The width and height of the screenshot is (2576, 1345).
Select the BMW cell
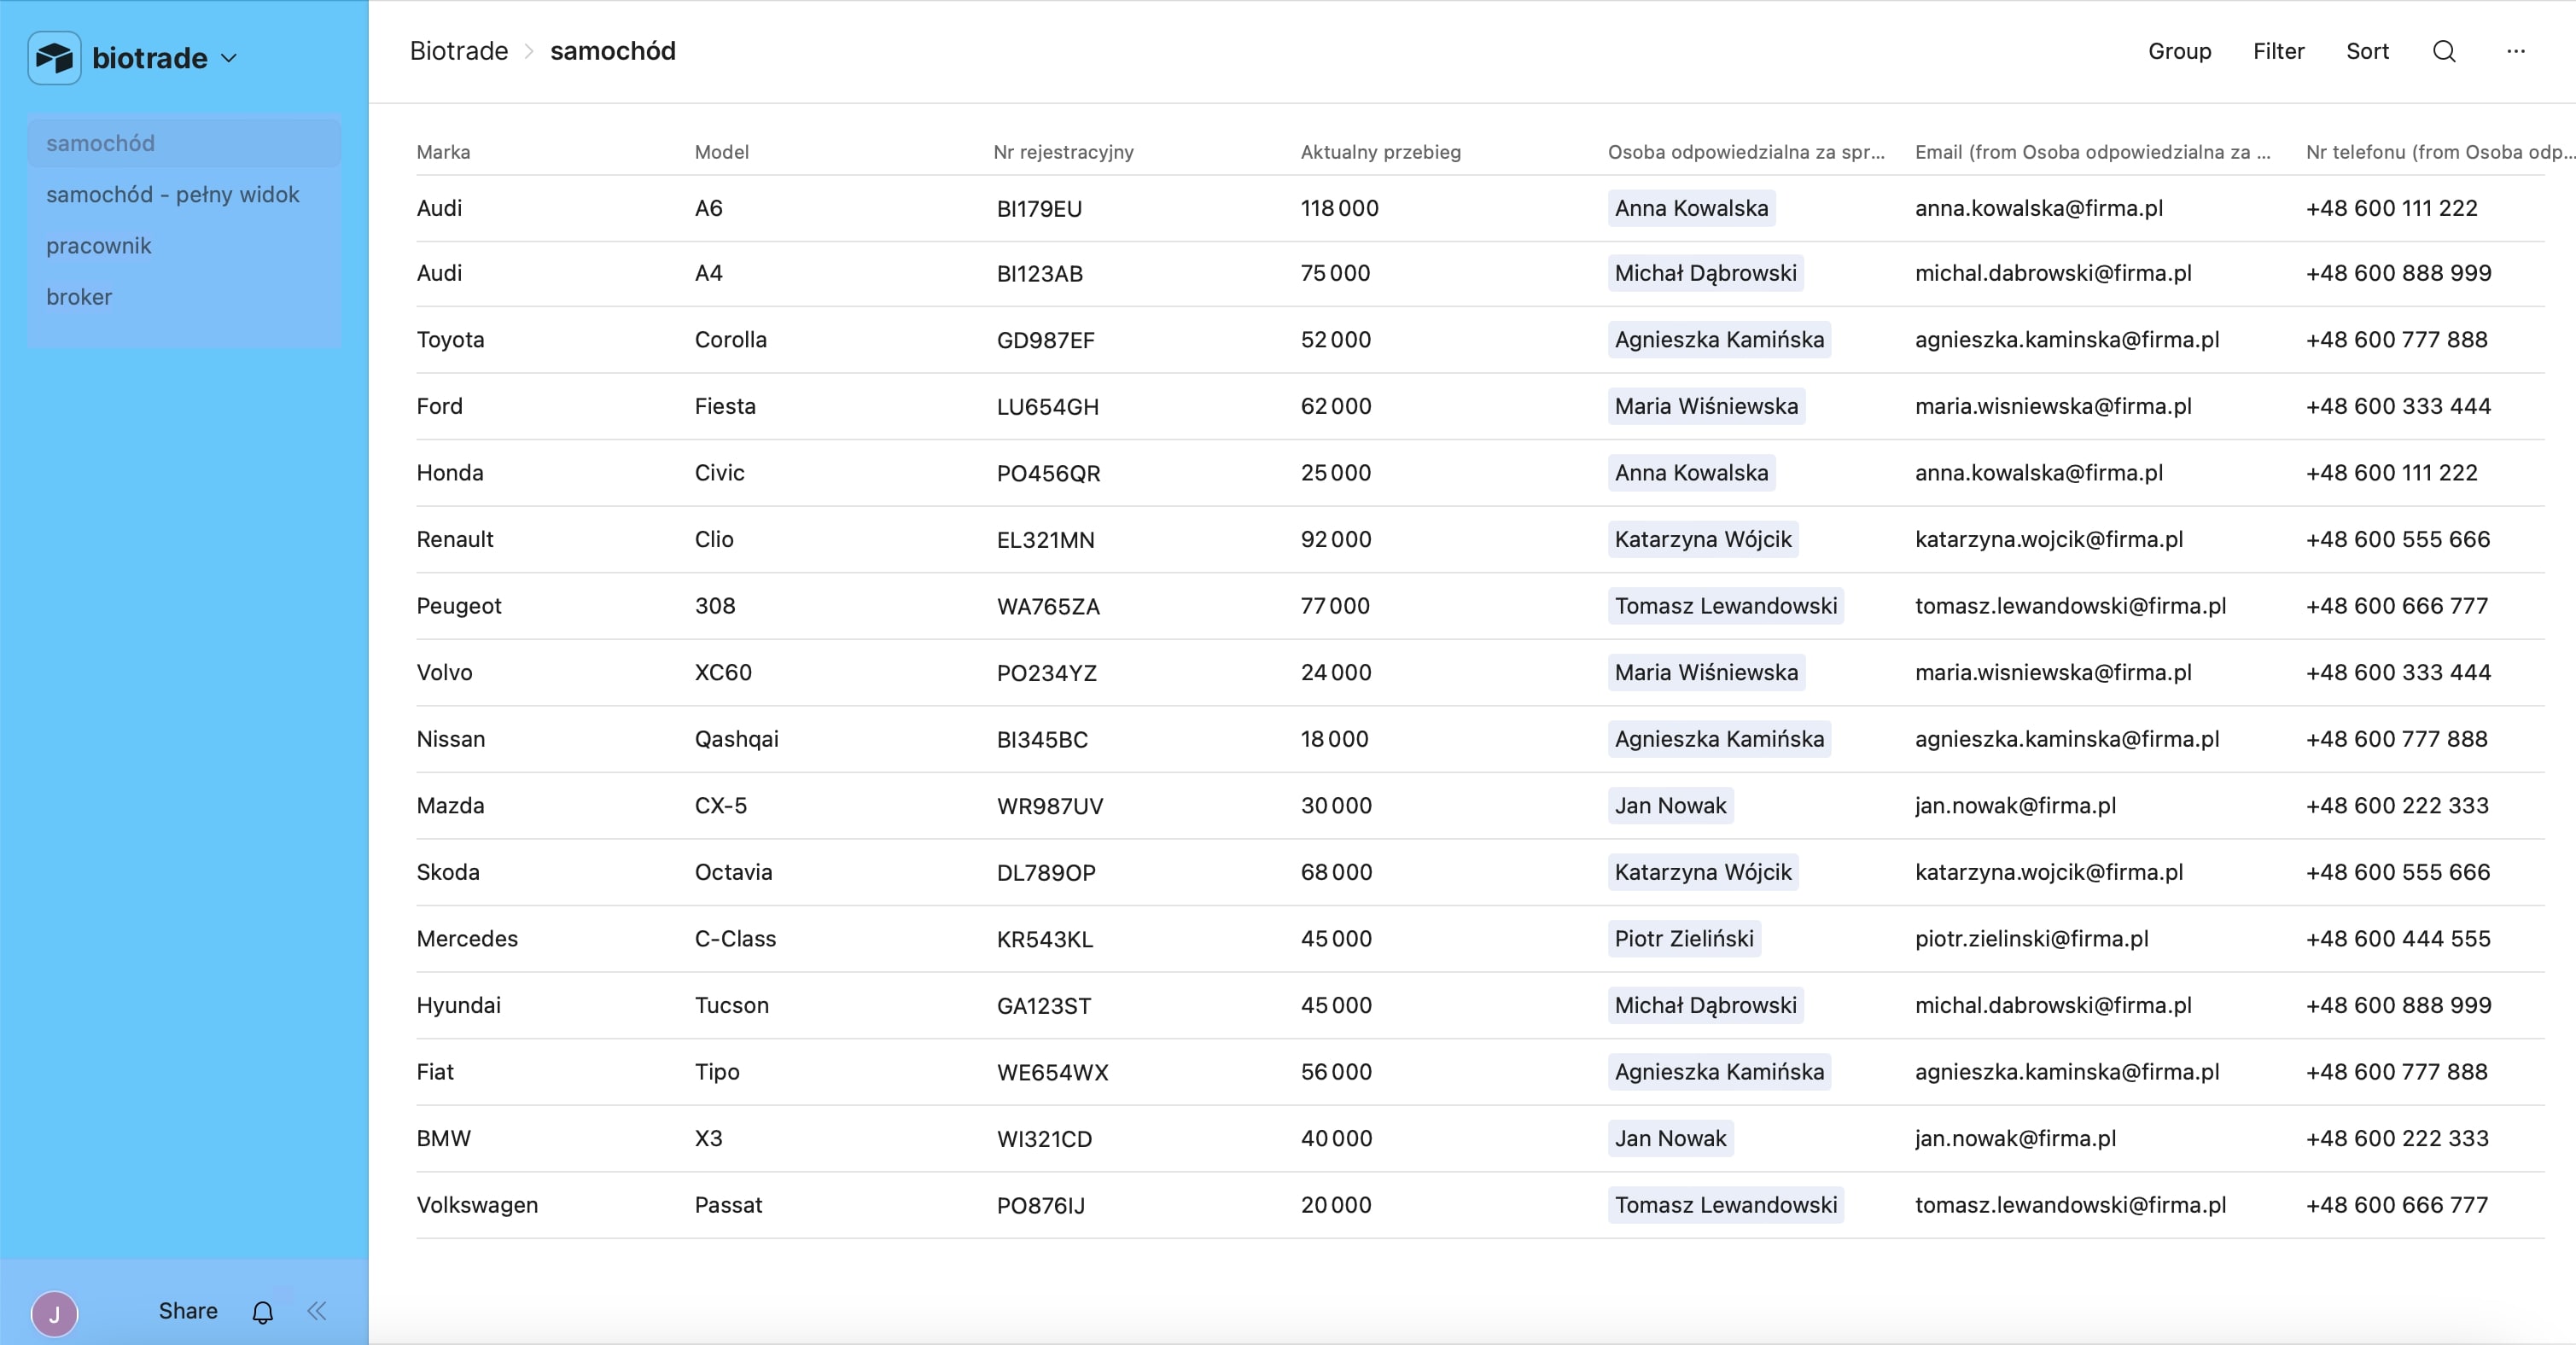[443, 1138]
